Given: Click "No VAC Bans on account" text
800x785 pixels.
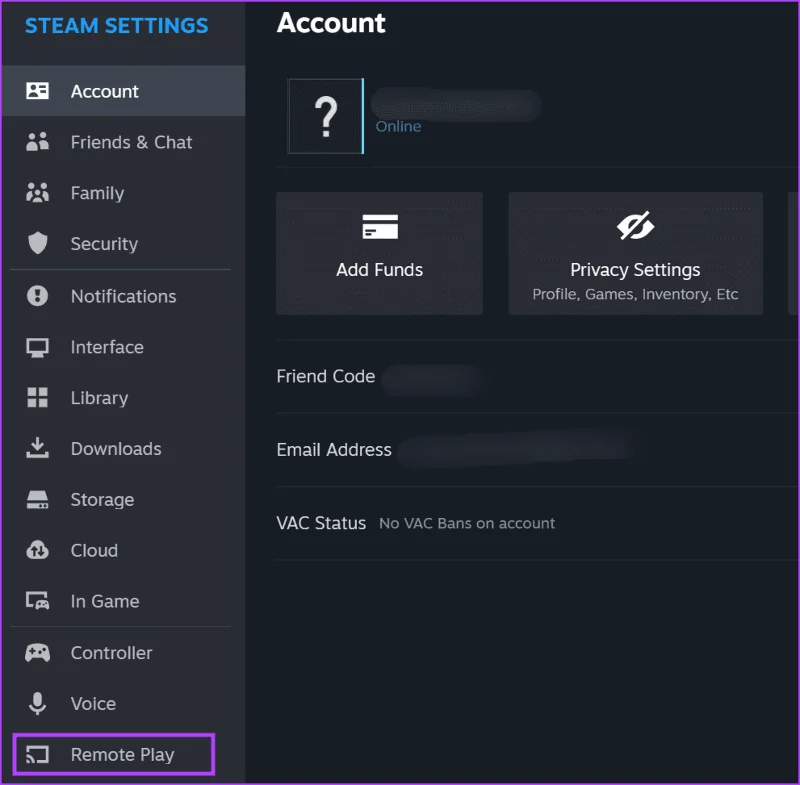Looking at the screenshot, I should coord(467,523).
